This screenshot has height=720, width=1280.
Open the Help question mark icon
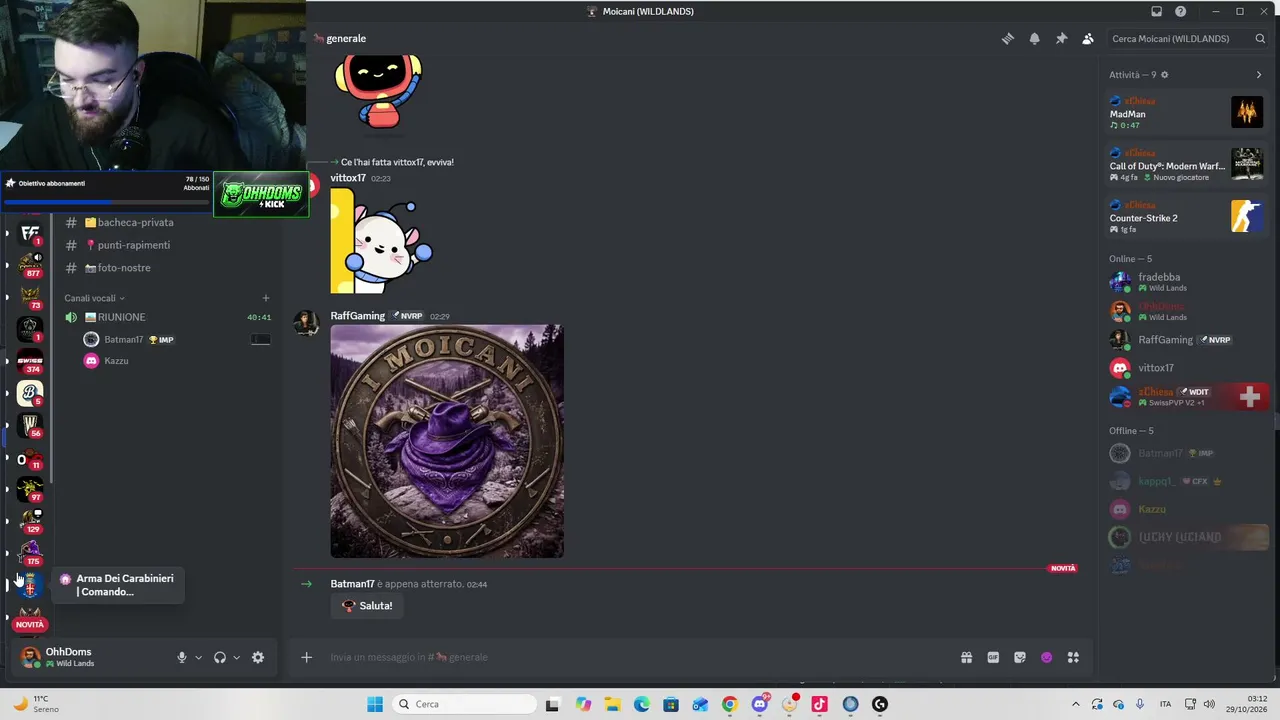pyautogui.click(x=1181, y=12)
